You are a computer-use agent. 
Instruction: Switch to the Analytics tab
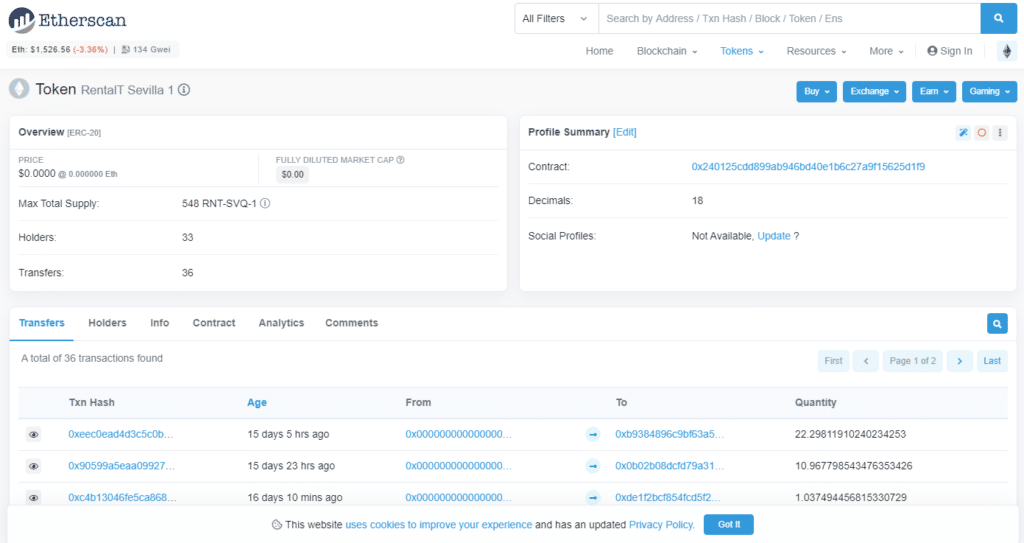pyautogui.click(x=281, y=323)
